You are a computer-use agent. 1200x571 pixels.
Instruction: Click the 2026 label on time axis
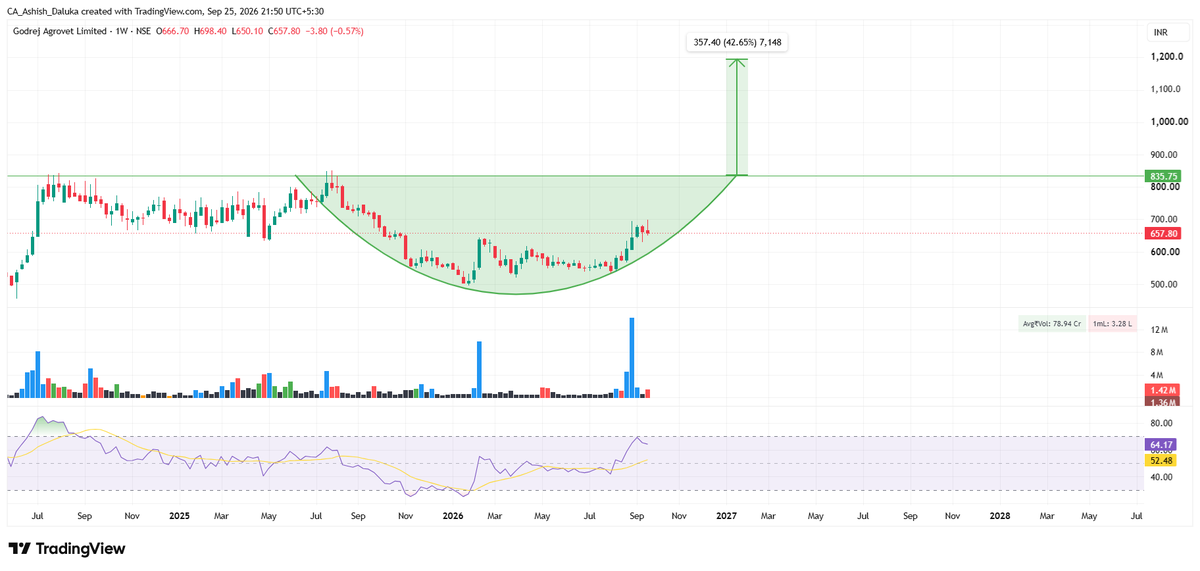(x=453, y=516)
